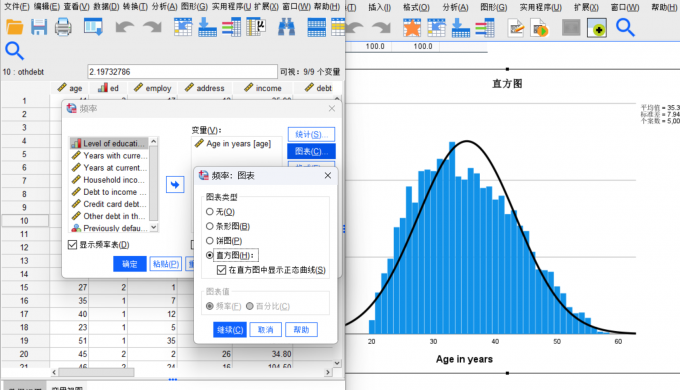Open the run descriptive statistics icon
The image size is (680, 390).
pyautogui.click(x=256, y=27)
